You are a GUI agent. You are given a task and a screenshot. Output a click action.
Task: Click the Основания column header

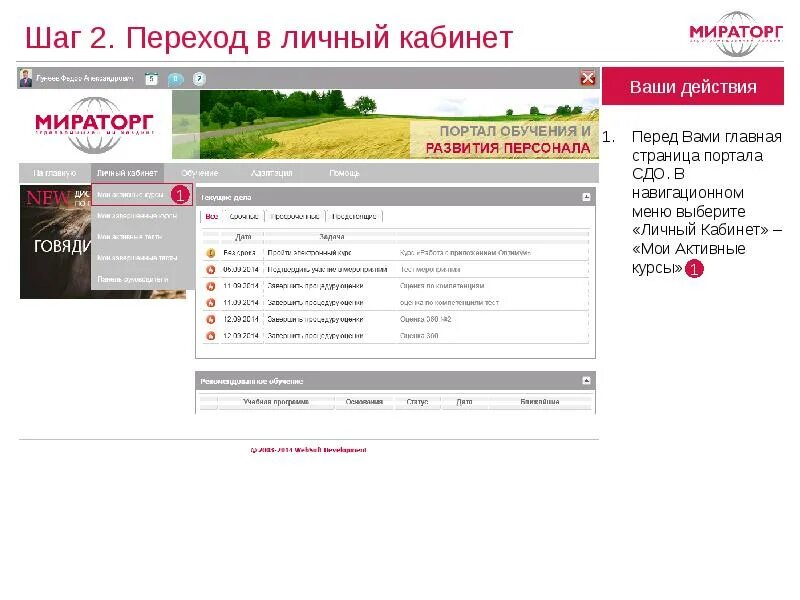click(x=364, y=402)
